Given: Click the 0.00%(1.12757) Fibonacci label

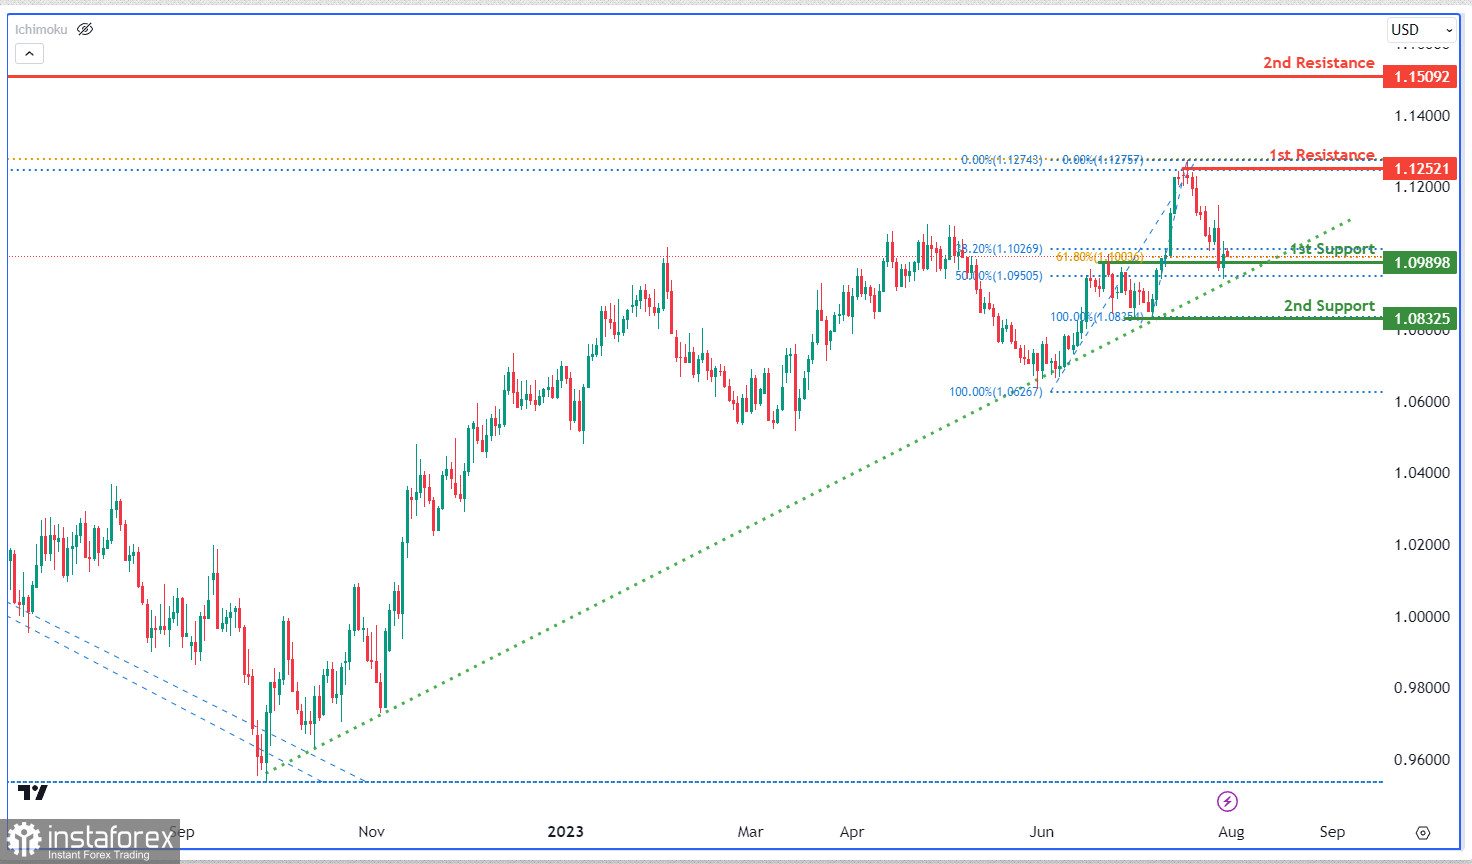Looking at the screenshot, I should tap(1102, 160).
